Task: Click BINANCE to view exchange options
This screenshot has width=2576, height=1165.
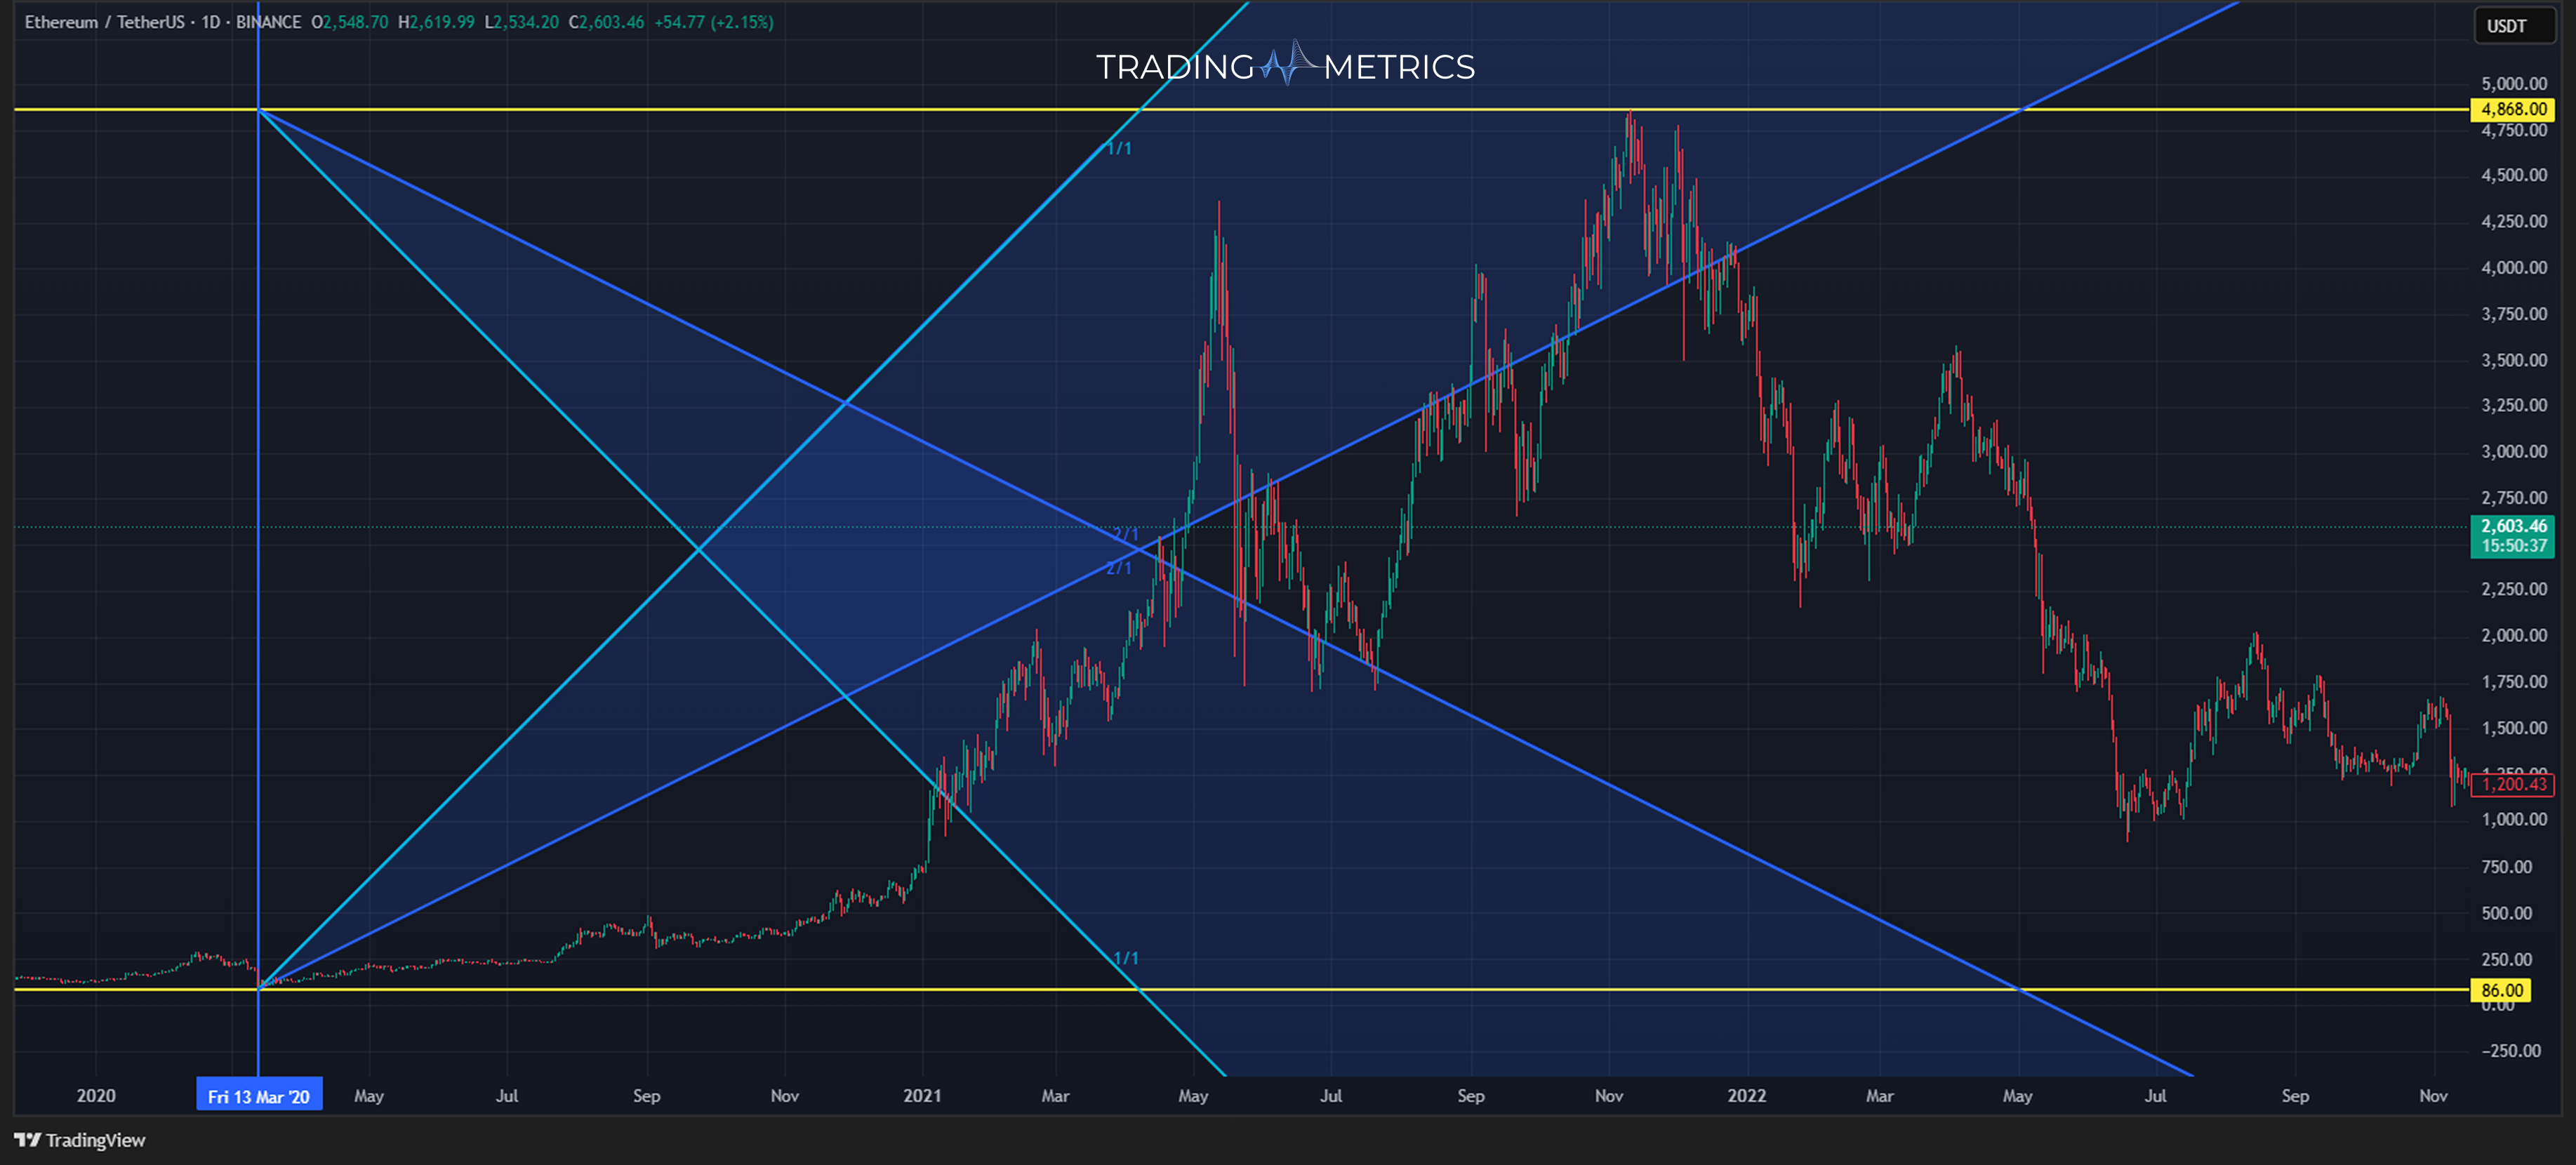Action: (270, 21)
